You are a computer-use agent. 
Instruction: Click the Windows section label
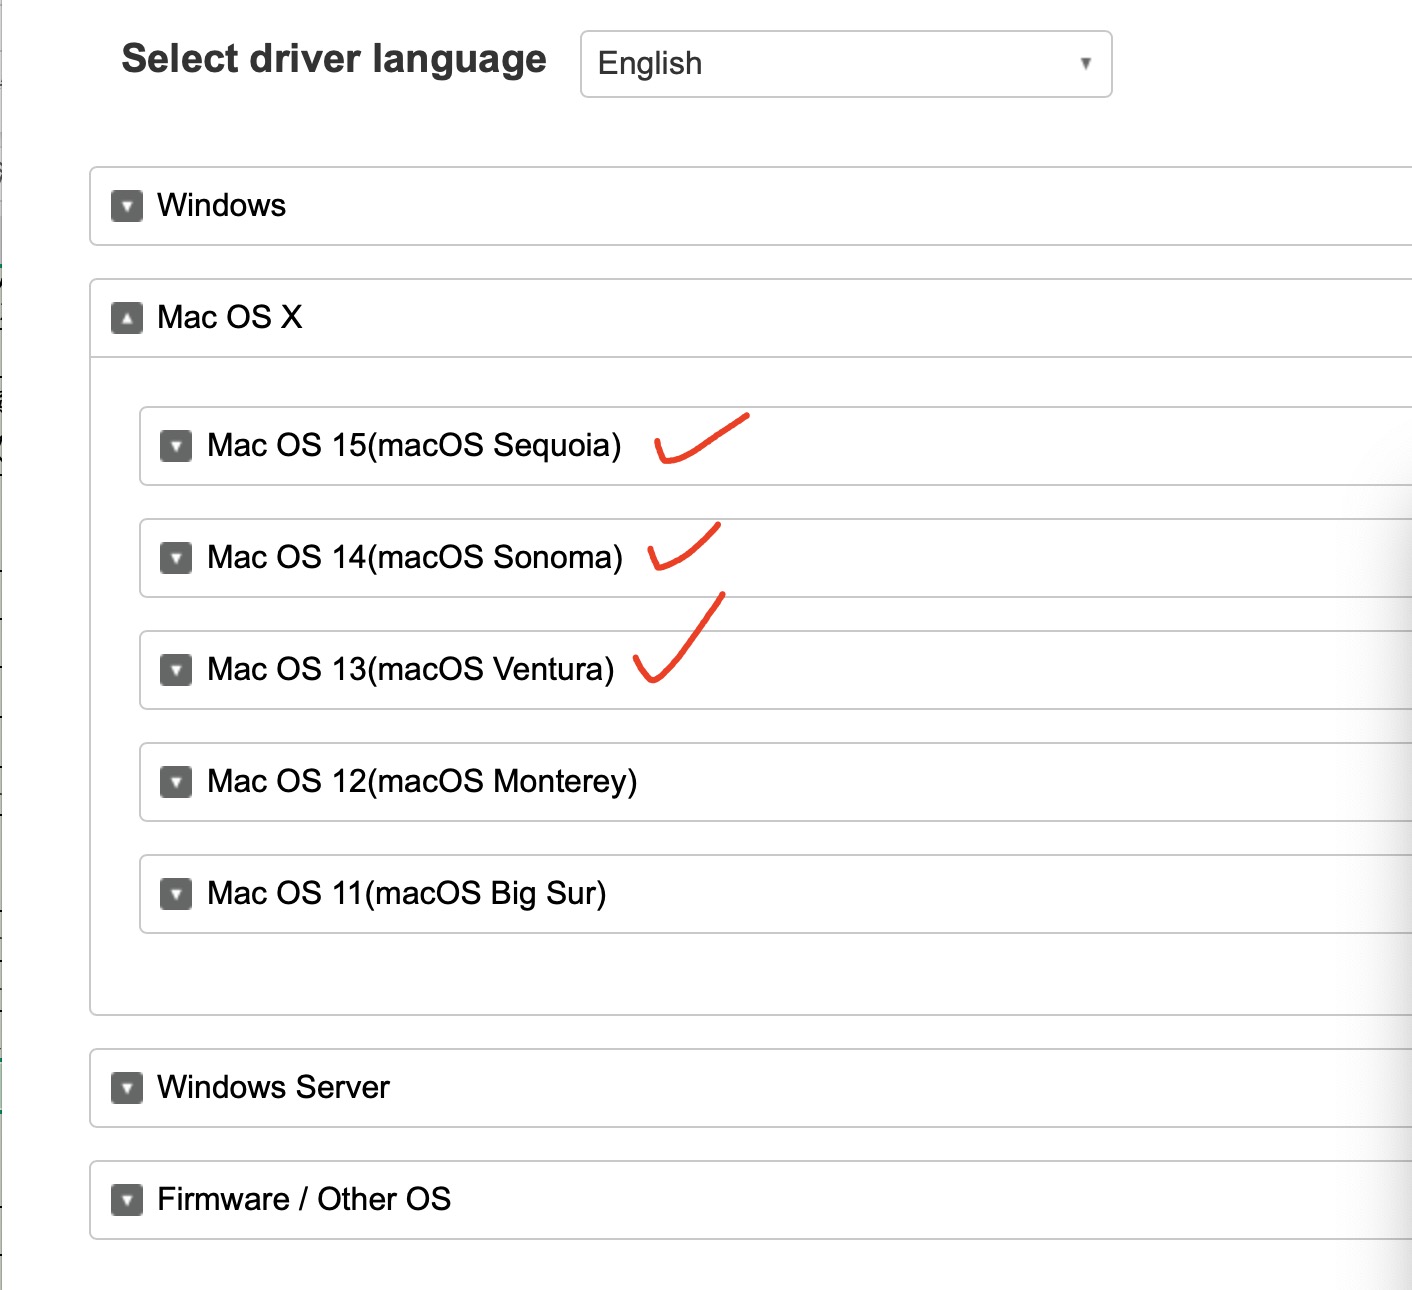(222, 206)
